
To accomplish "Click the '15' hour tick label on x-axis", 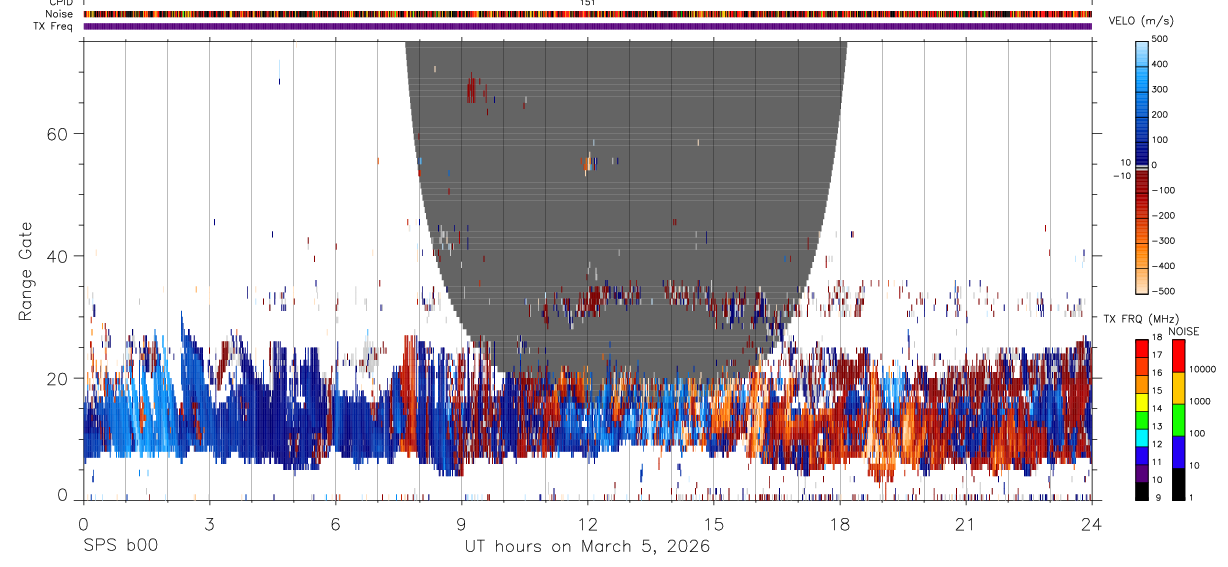I will click(x=714, y=524).
